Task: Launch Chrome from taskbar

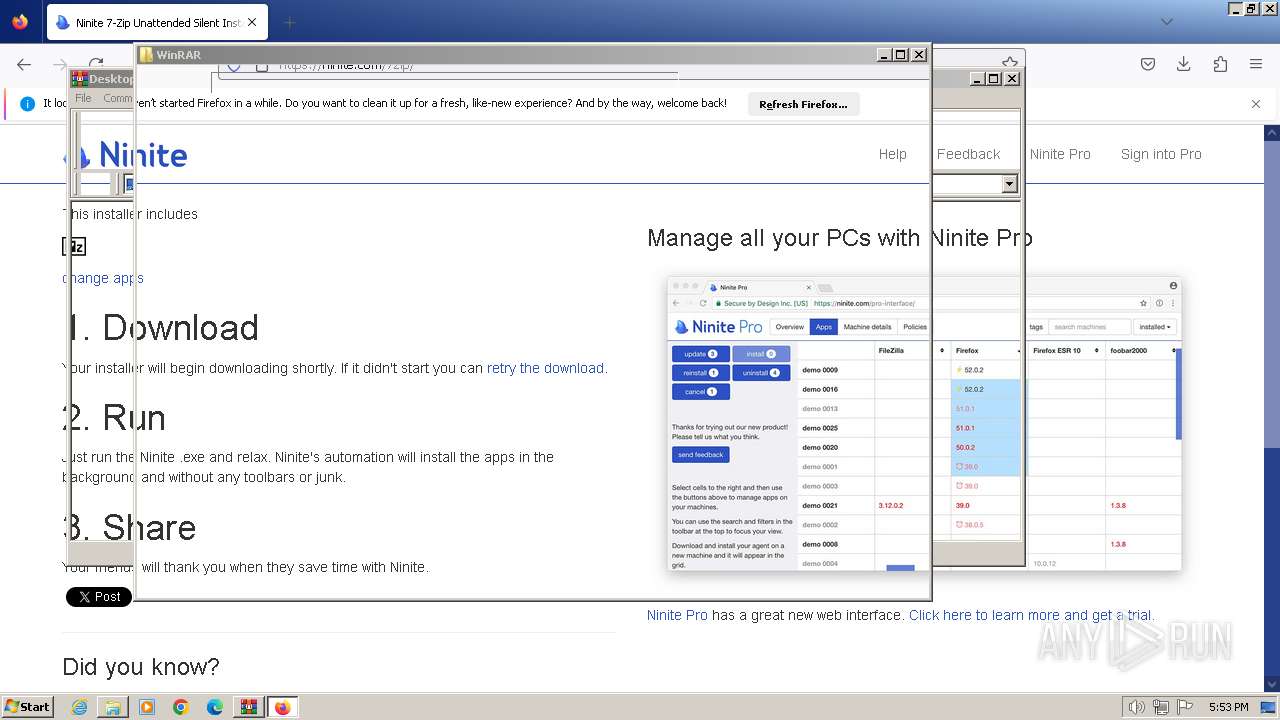Action: (x=181, y=707)
